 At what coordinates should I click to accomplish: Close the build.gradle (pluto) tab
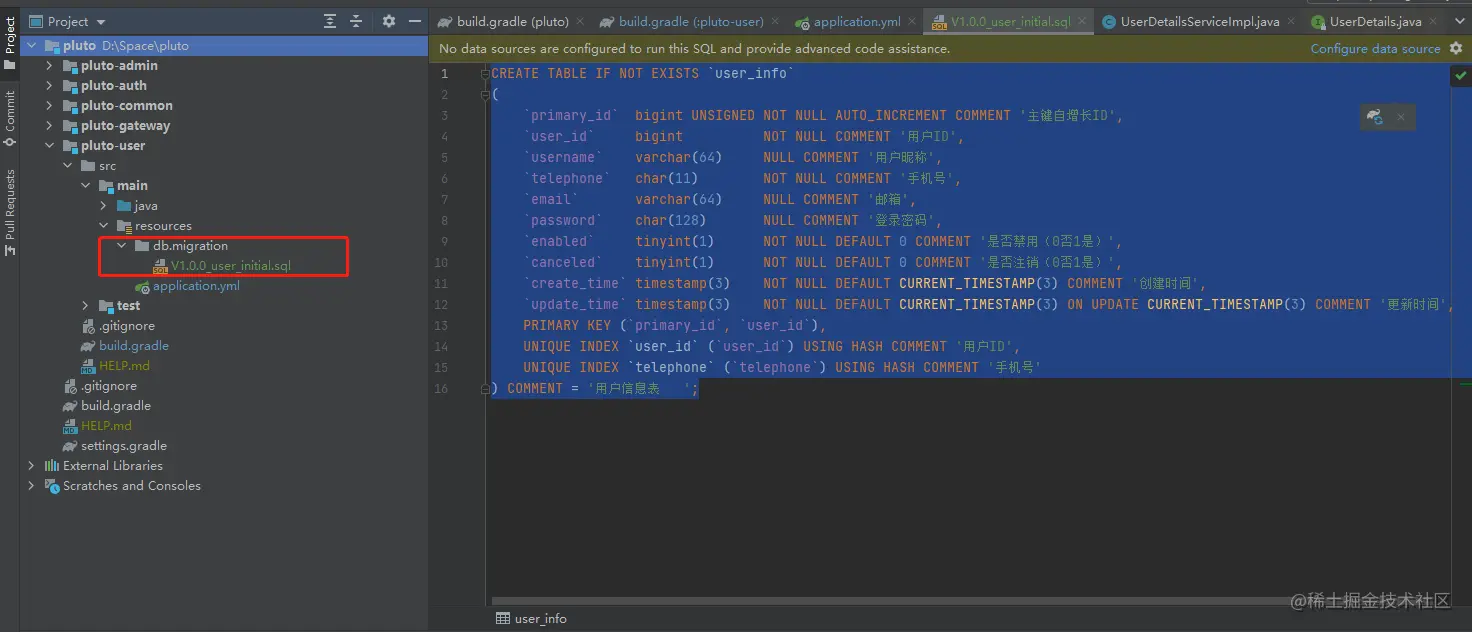pos(580,21)
